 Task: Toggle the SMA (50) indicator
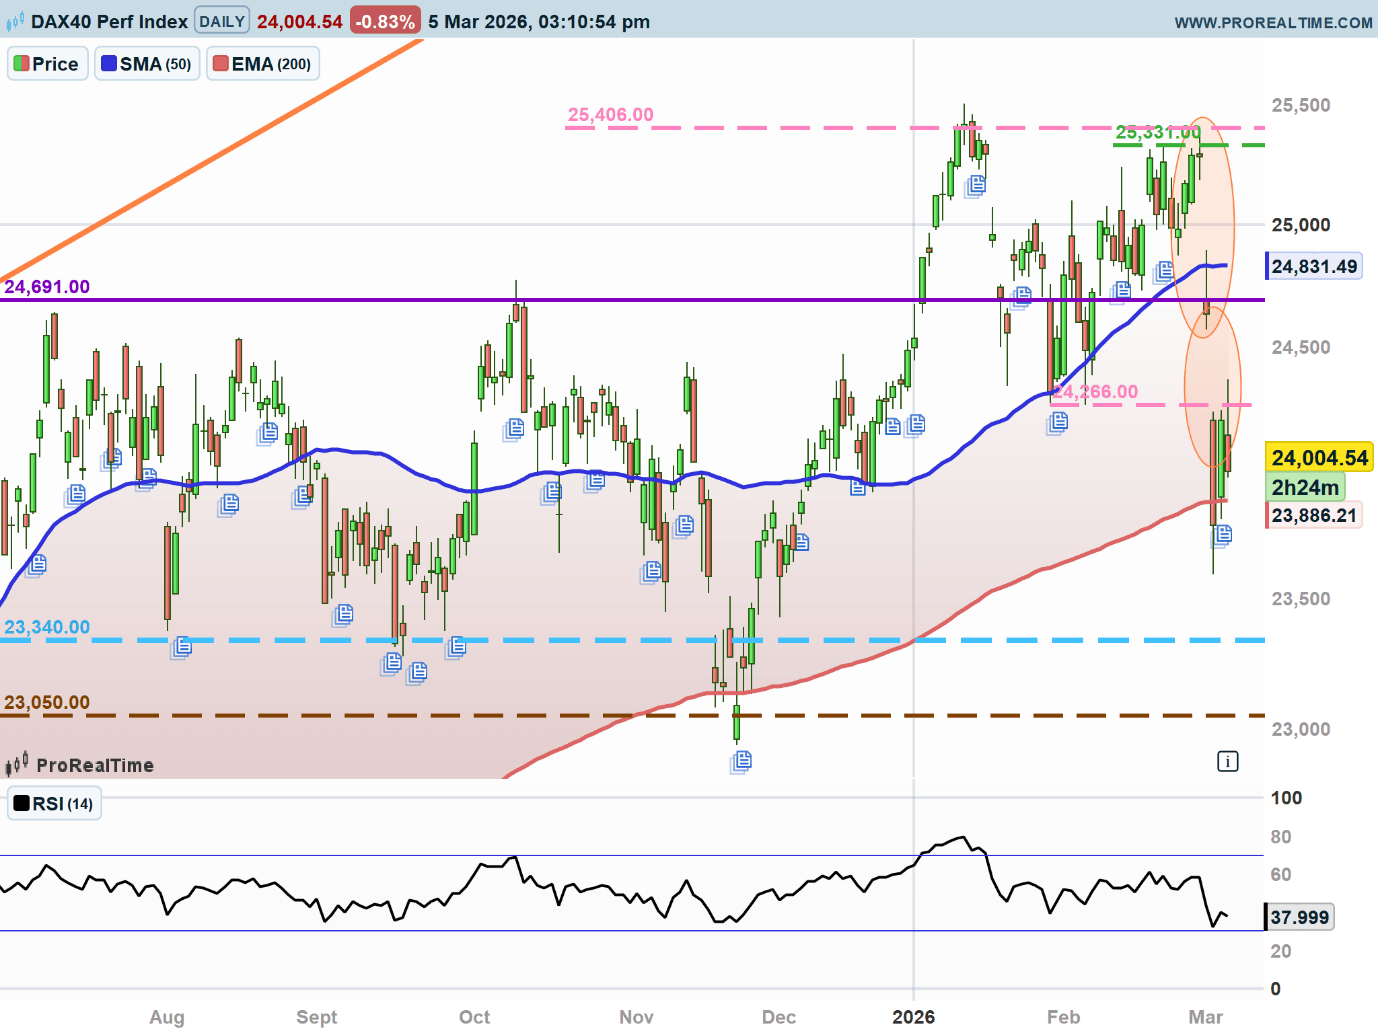tap(147, 64)
